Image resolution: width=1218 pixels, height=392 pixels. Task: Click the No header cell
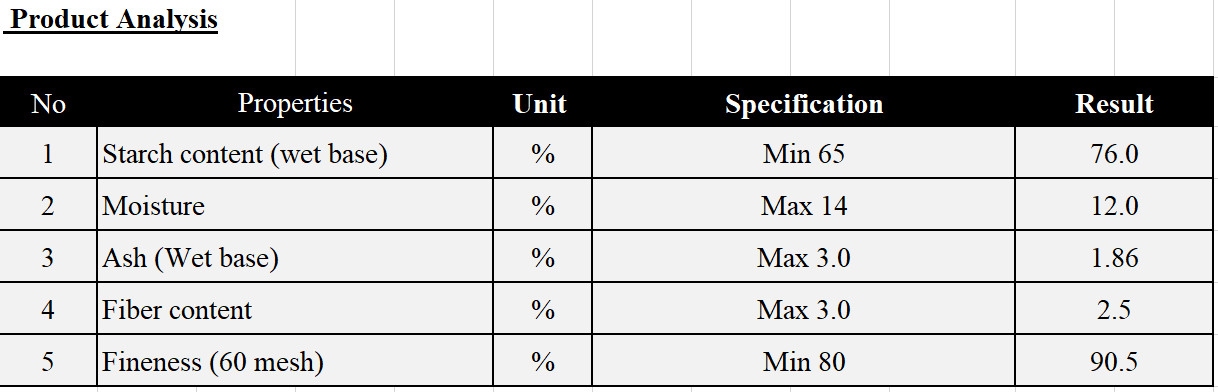point(48,104)
